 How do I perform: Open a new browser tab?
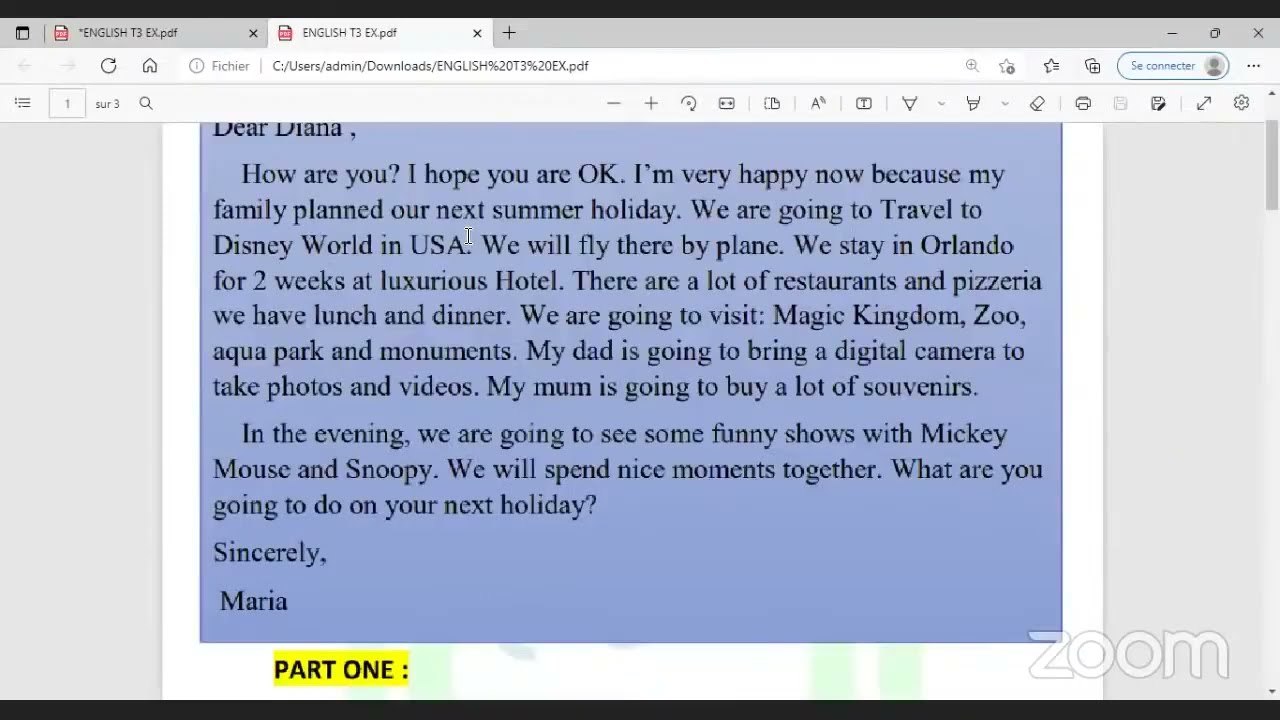[509, 33]
